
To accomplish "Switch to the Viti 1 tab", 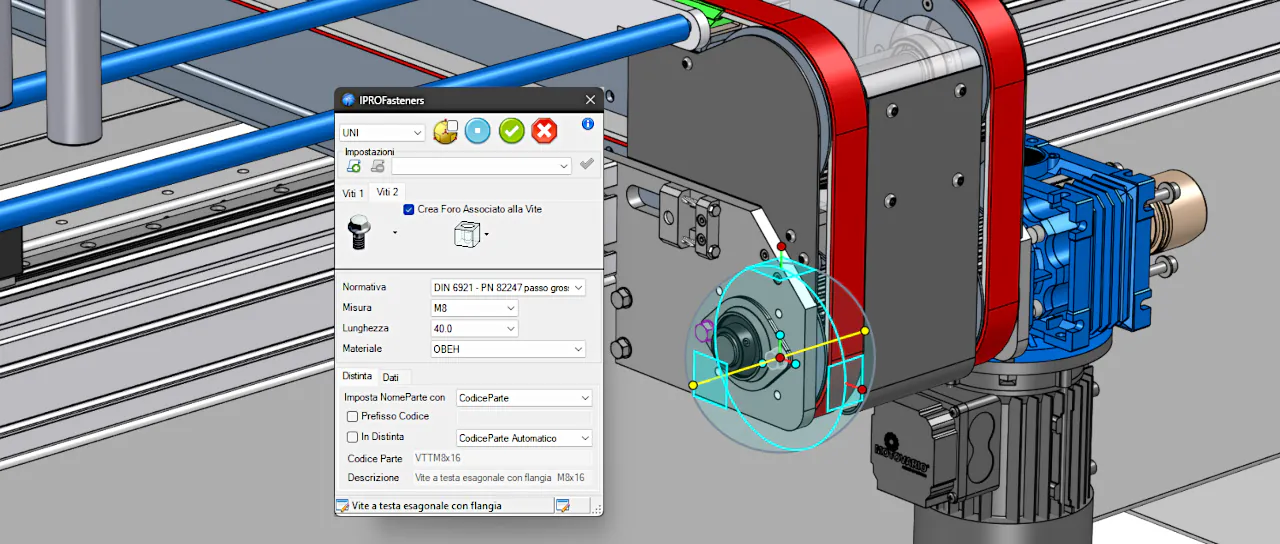I will point(353,192).
